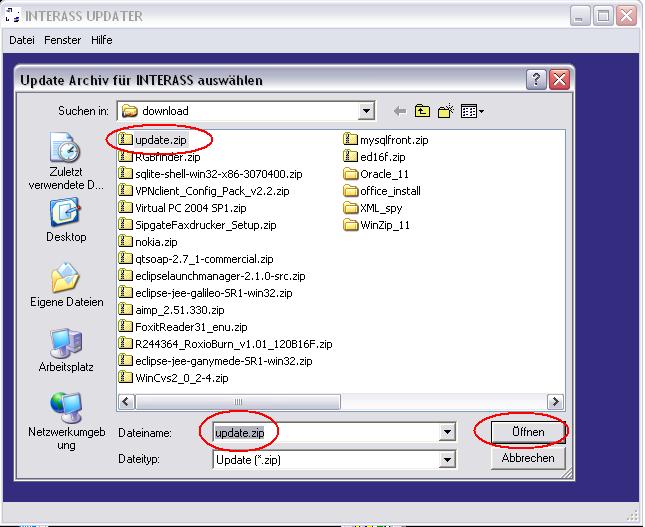Select Arbeitsplatz in places sidebar
Screen dimensions: 645x527
pyautogui.click(x=66, y=351)
